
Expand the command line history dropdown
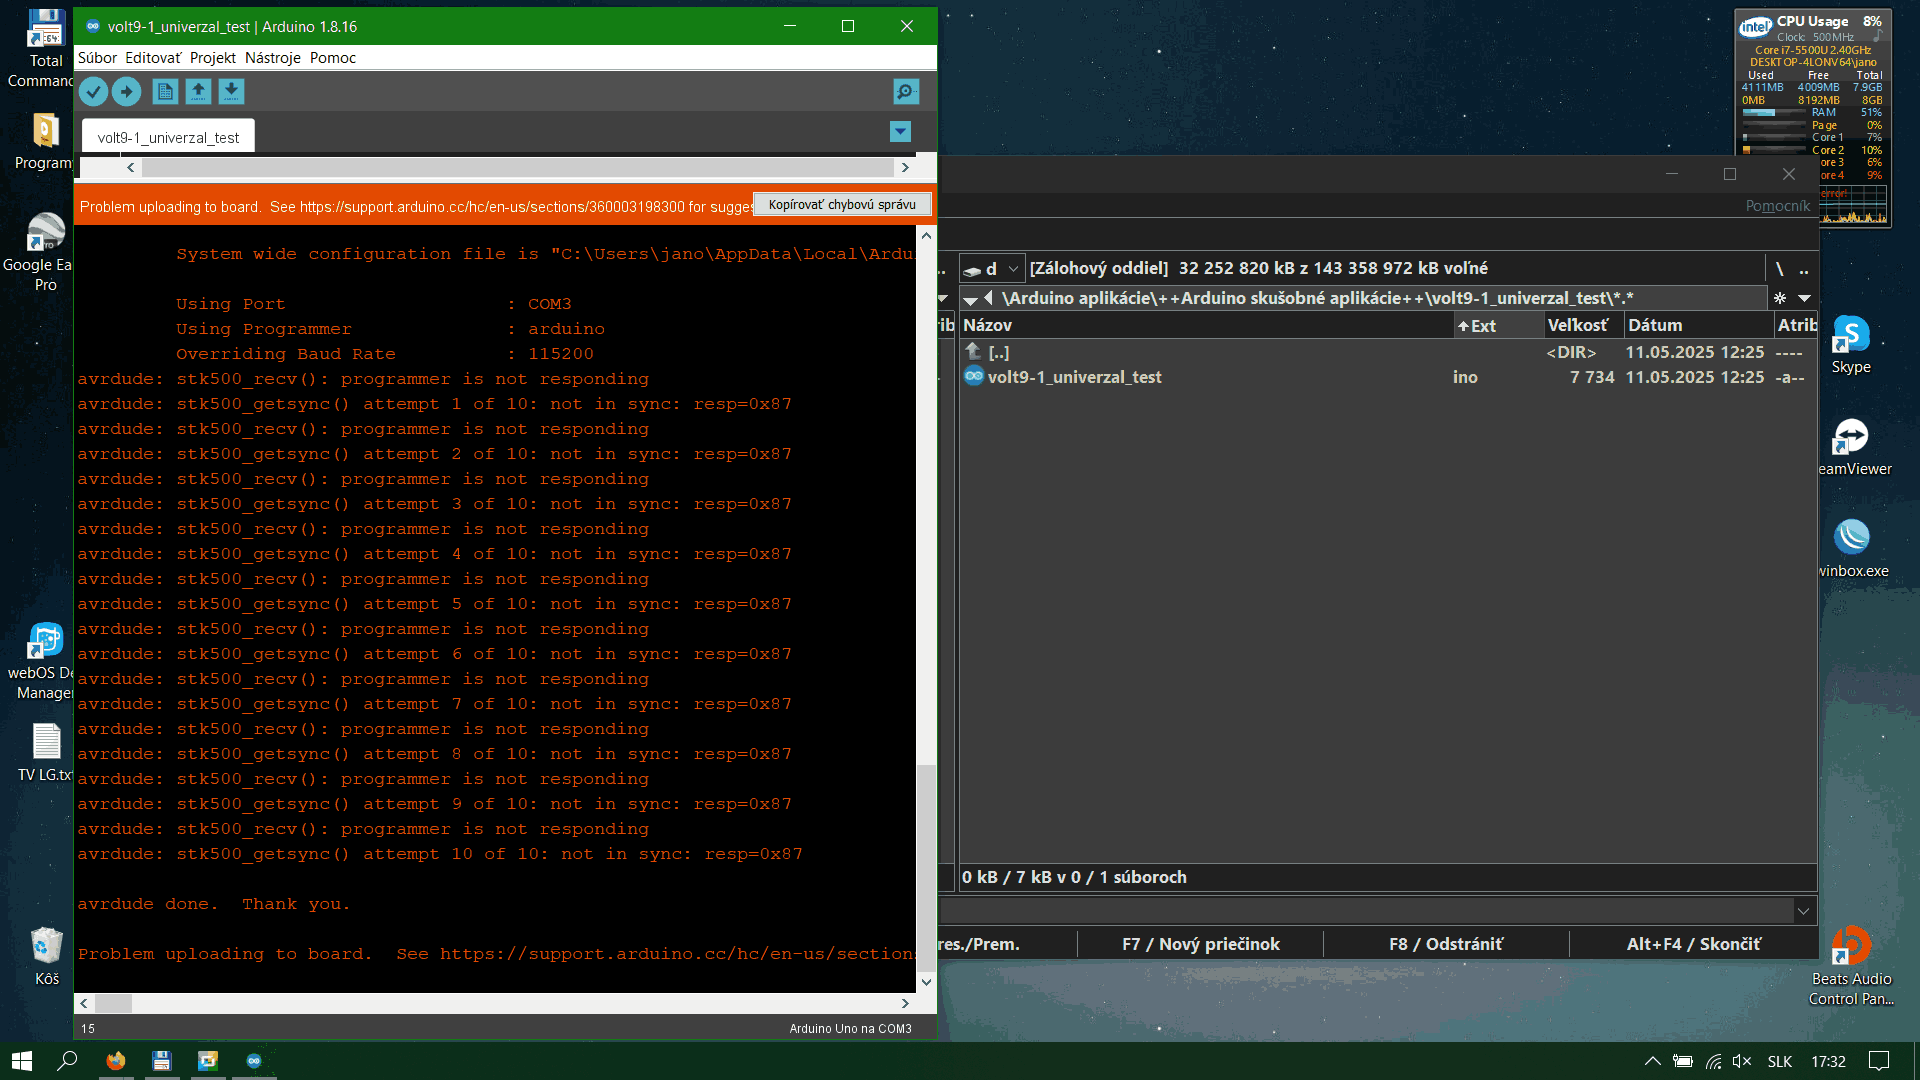click(x=1803, y=911)
